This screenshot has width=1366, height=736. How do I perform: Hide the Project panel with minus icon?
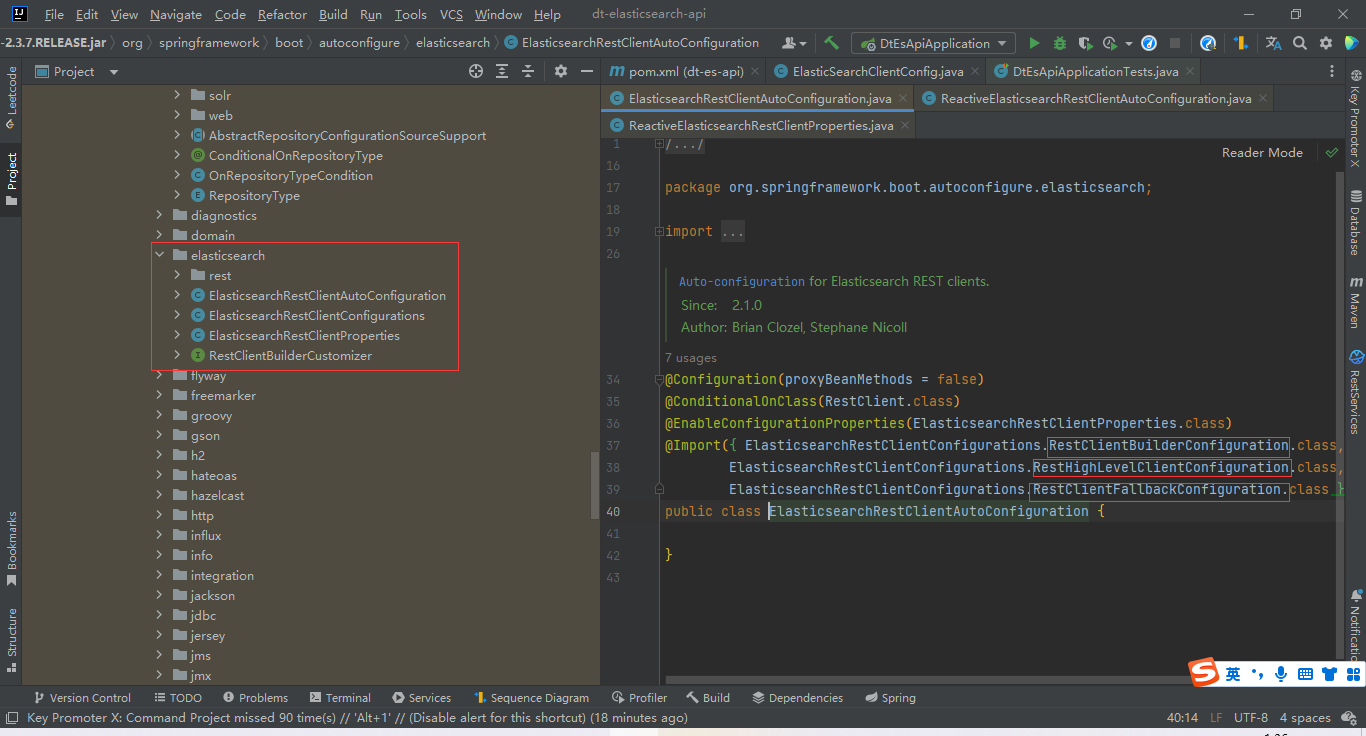(x=587, y=71)
